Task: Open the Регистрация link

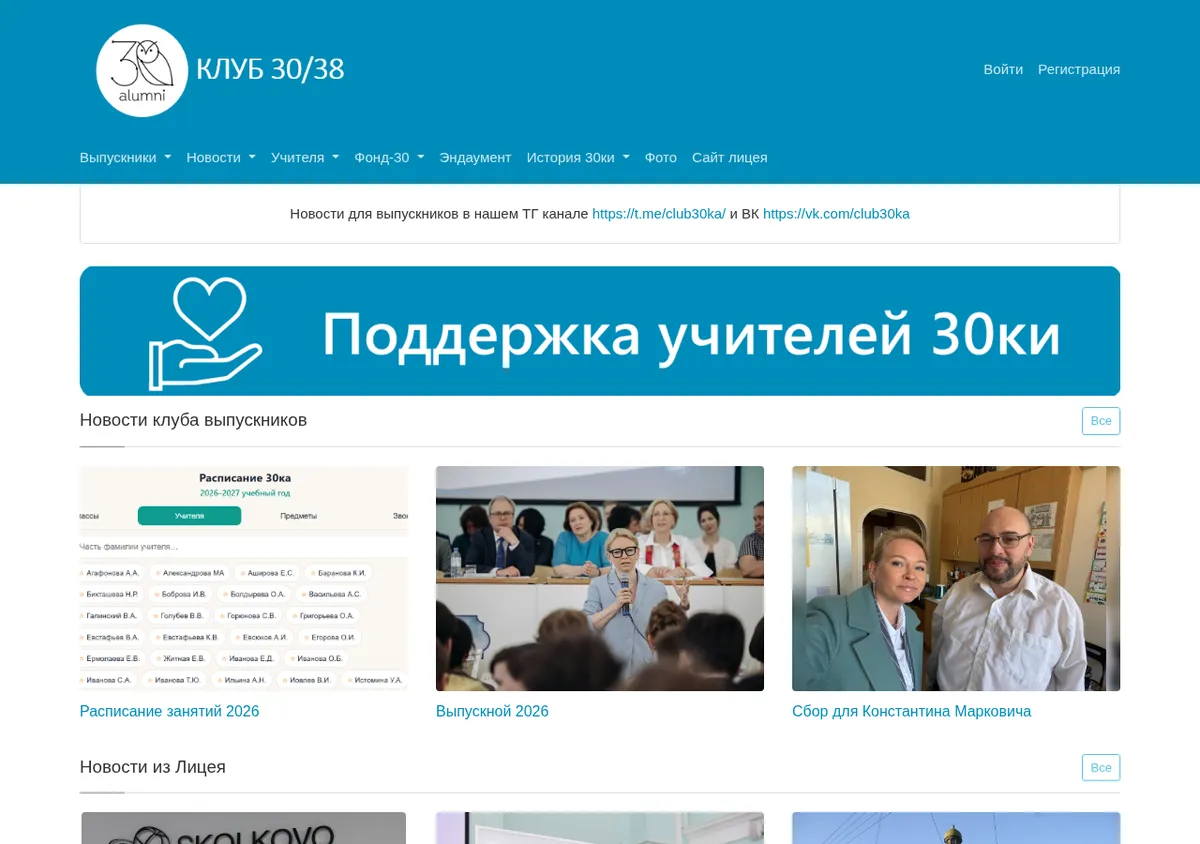Action: (x=1079, y=69)
